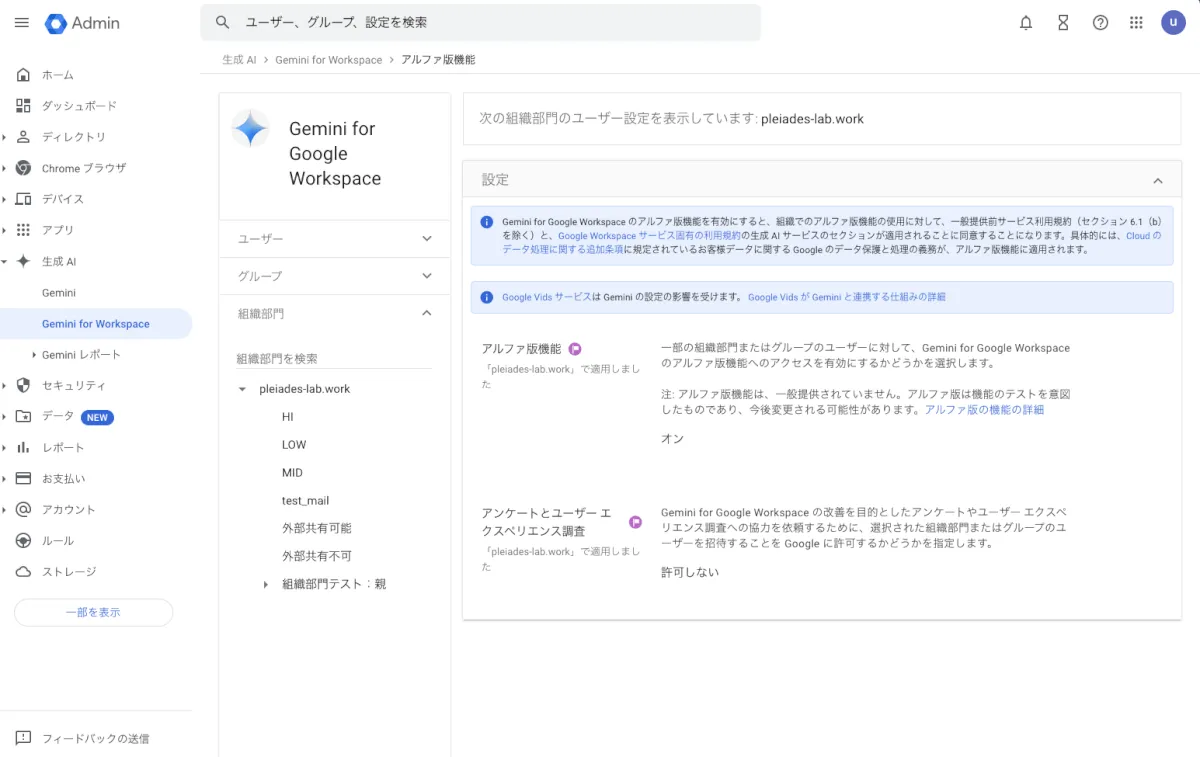The height and width of the screenshot is (757, 1200).
Task: Open the tasks hourglass icon
Action: coord(1063,23)
